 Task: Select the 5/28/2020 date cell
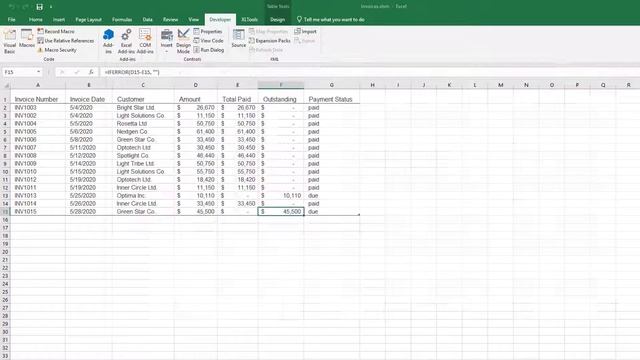(x=89, y=211)
